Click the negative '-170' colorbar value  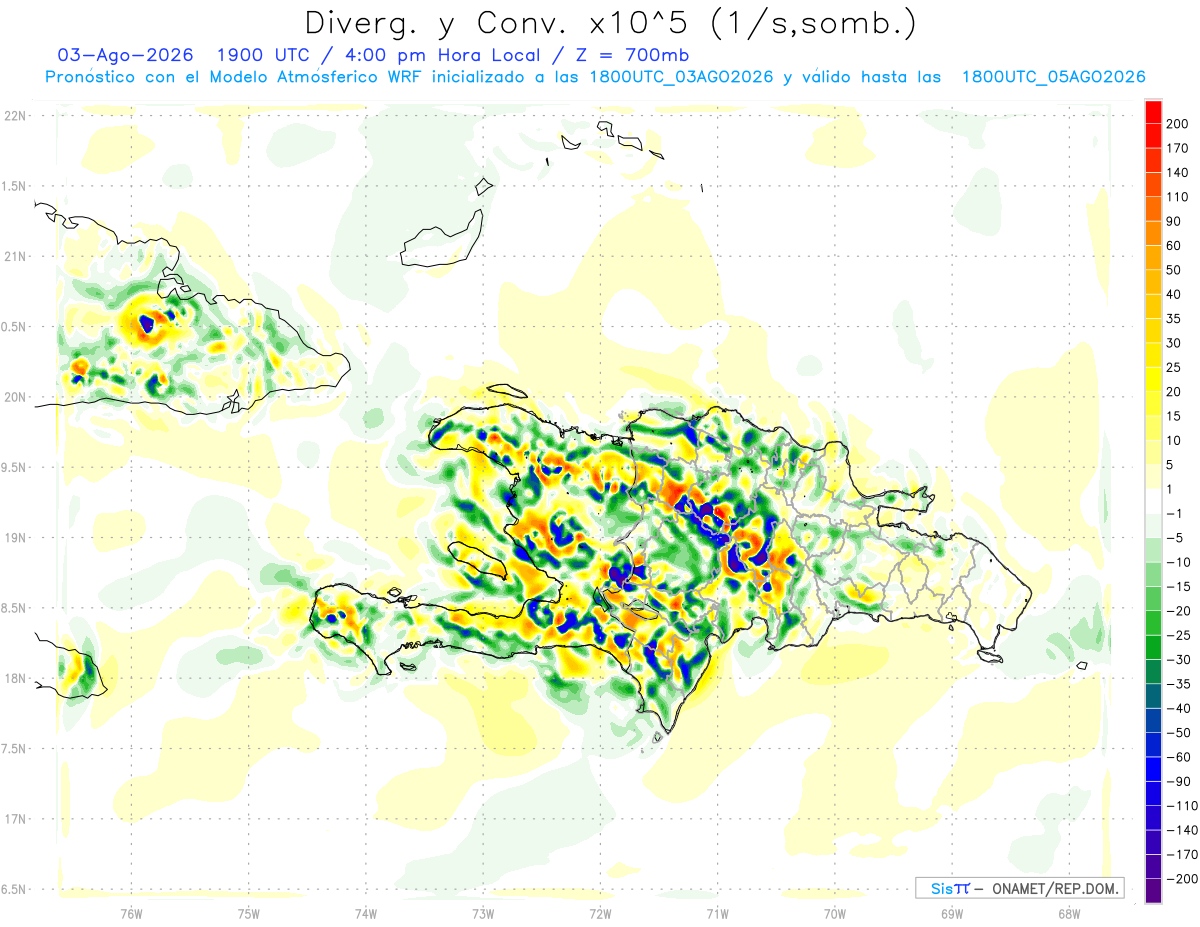click(1182, 855)
